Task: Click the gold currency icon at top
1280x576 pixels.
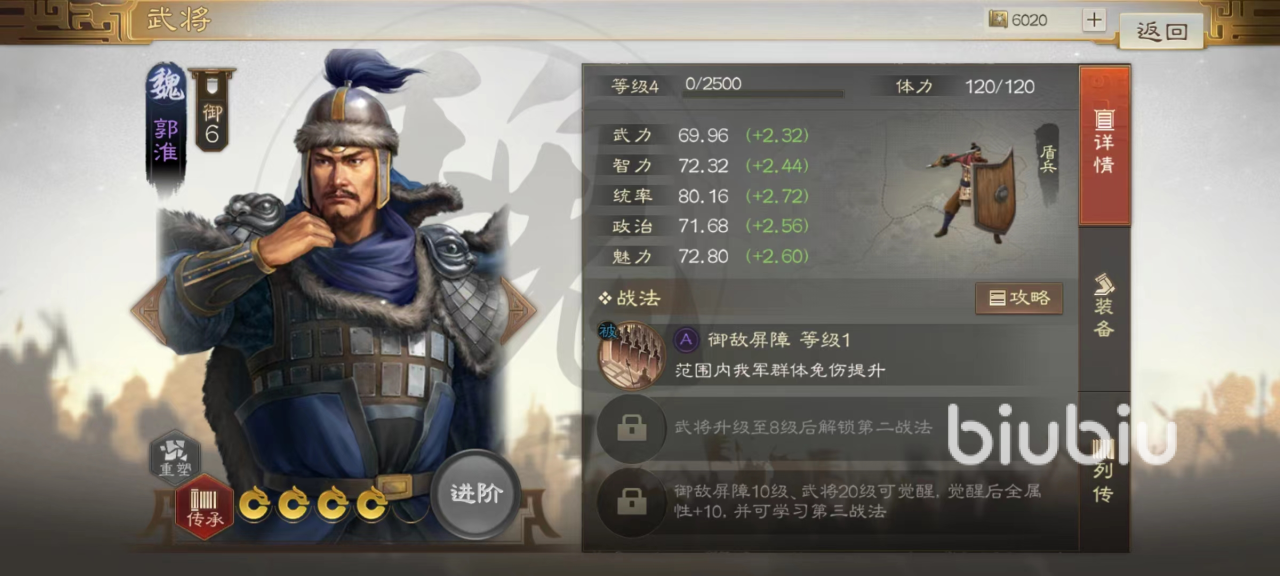Action: 997,20
